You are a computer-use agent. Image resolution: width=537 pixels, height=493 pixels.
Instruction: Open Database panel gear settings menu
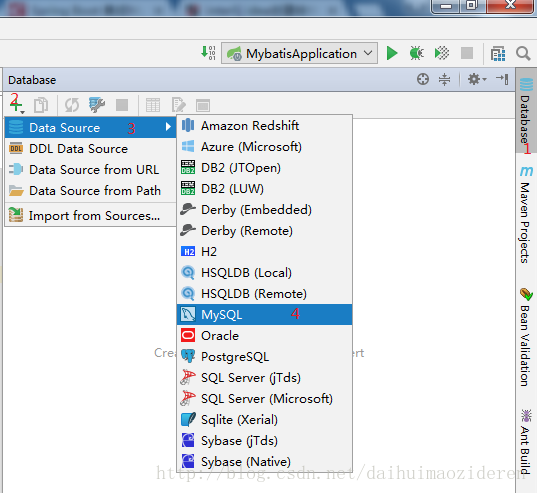[476, 79]
